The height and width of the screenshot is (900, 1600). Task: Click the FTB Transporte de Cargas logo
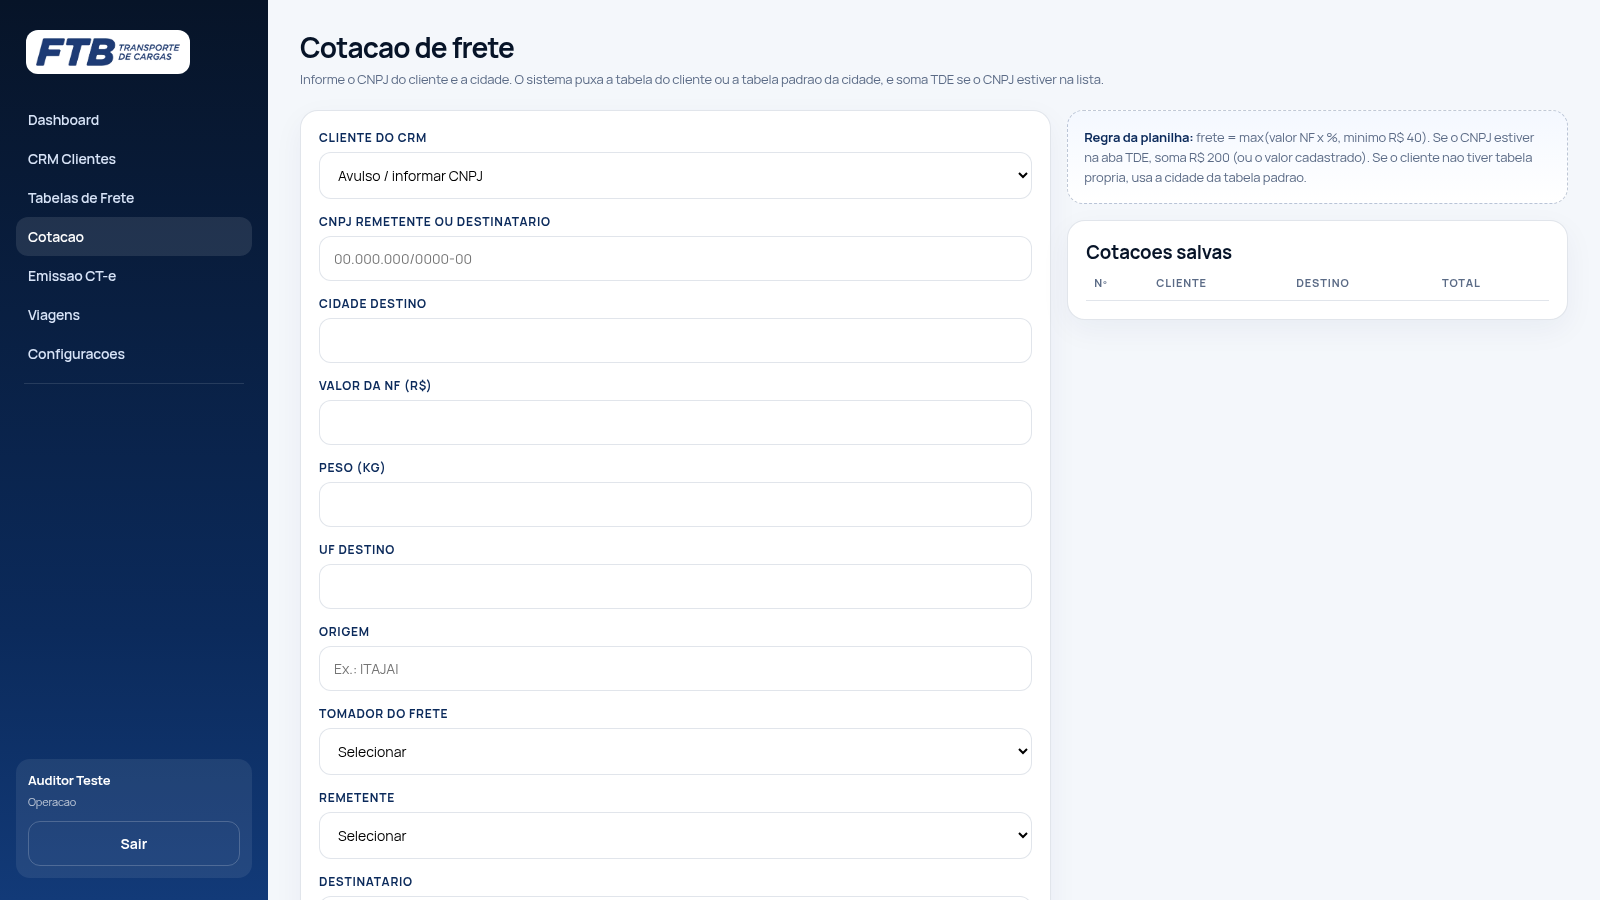108,52
